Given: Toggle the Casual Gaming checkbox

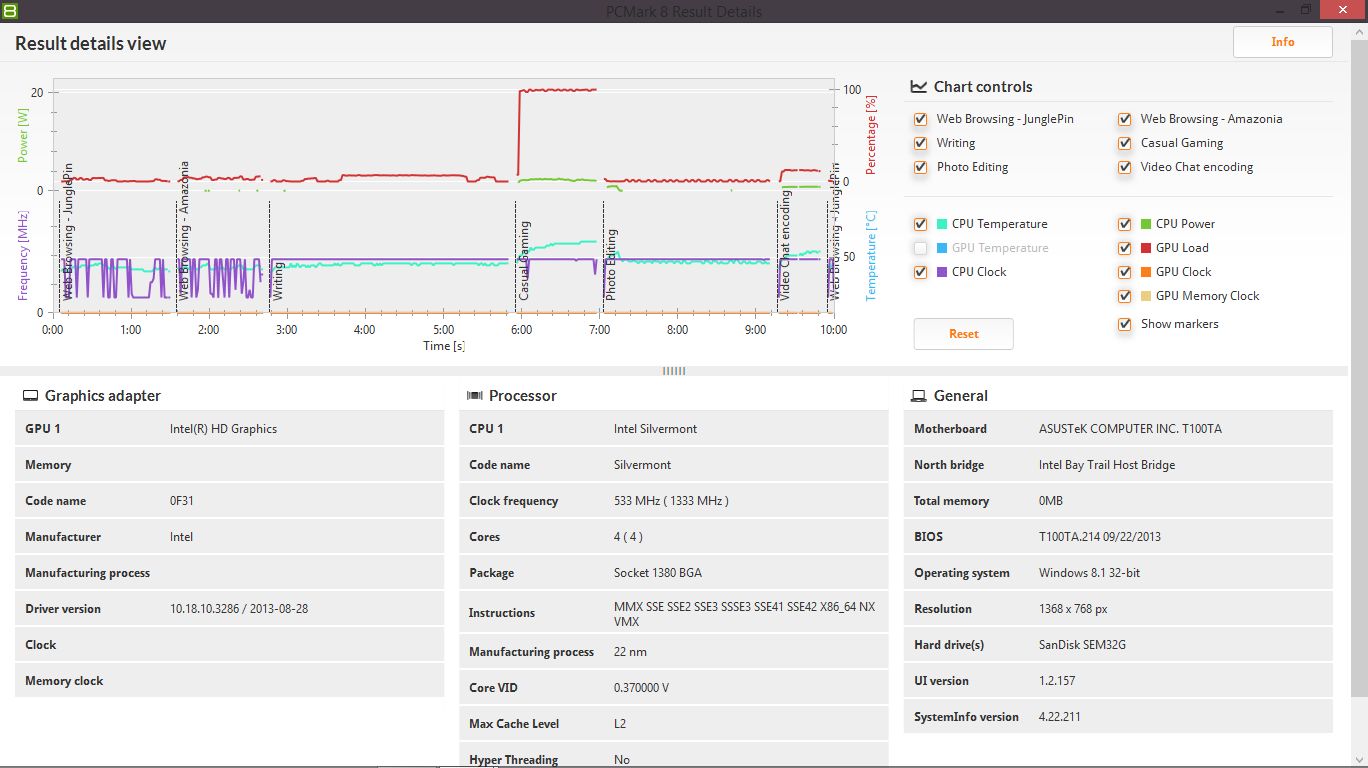Looking at the screenshot, I should (x=1125, y=143).
